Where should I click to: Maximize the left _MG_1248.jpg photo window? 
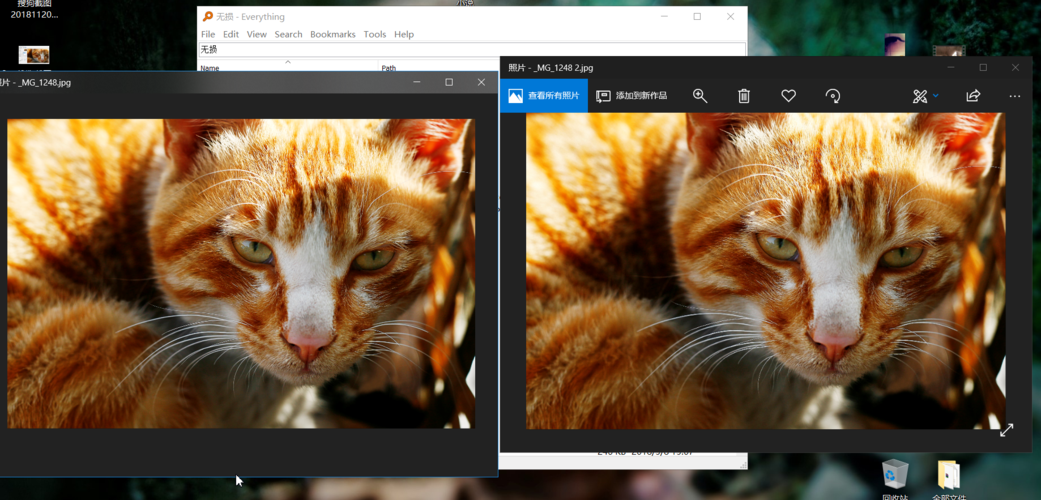click(449, 82)
